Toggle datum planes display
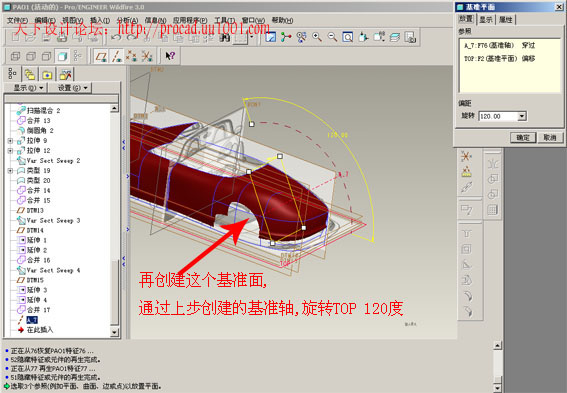The width and height of the screenshot is (567, 393). click(x=101, y=56)
